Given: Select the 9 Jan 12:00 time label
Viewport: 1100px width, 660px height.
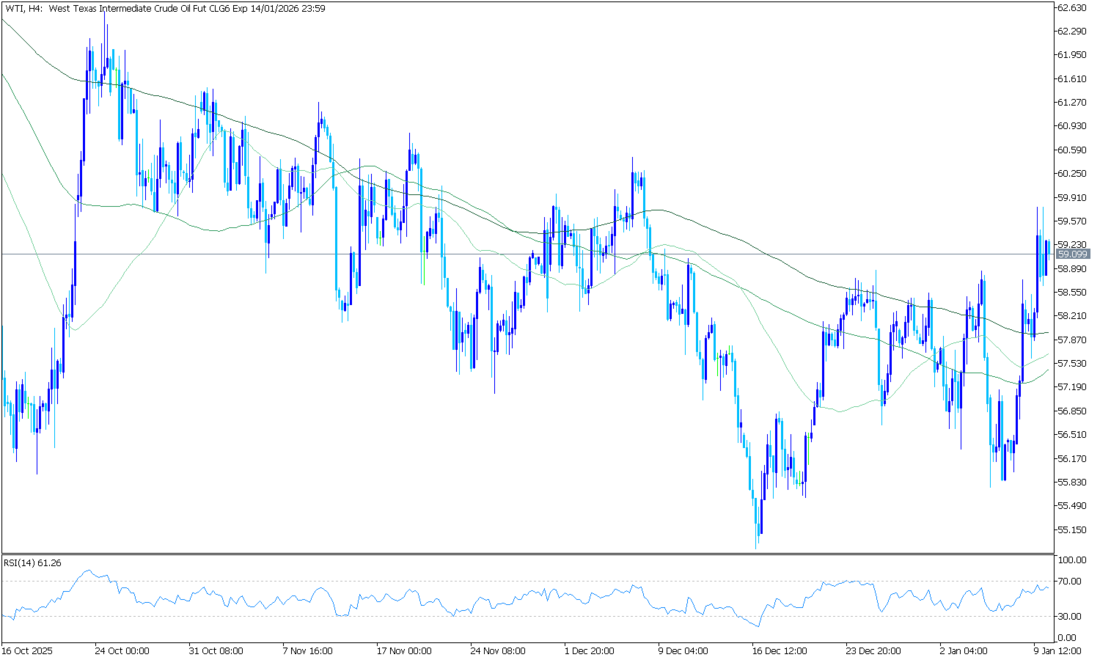Looking at the screenshot, I should coord(1056,650).
